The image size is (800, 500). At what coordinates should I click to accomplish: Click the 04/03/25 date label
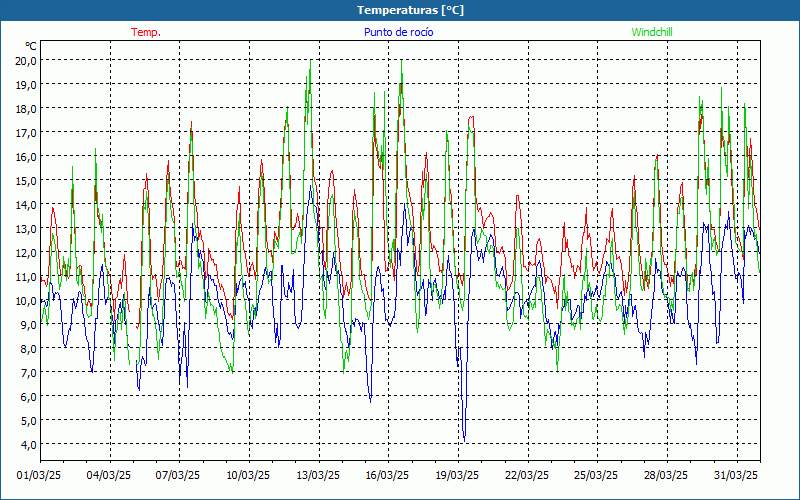pos(109,476)
